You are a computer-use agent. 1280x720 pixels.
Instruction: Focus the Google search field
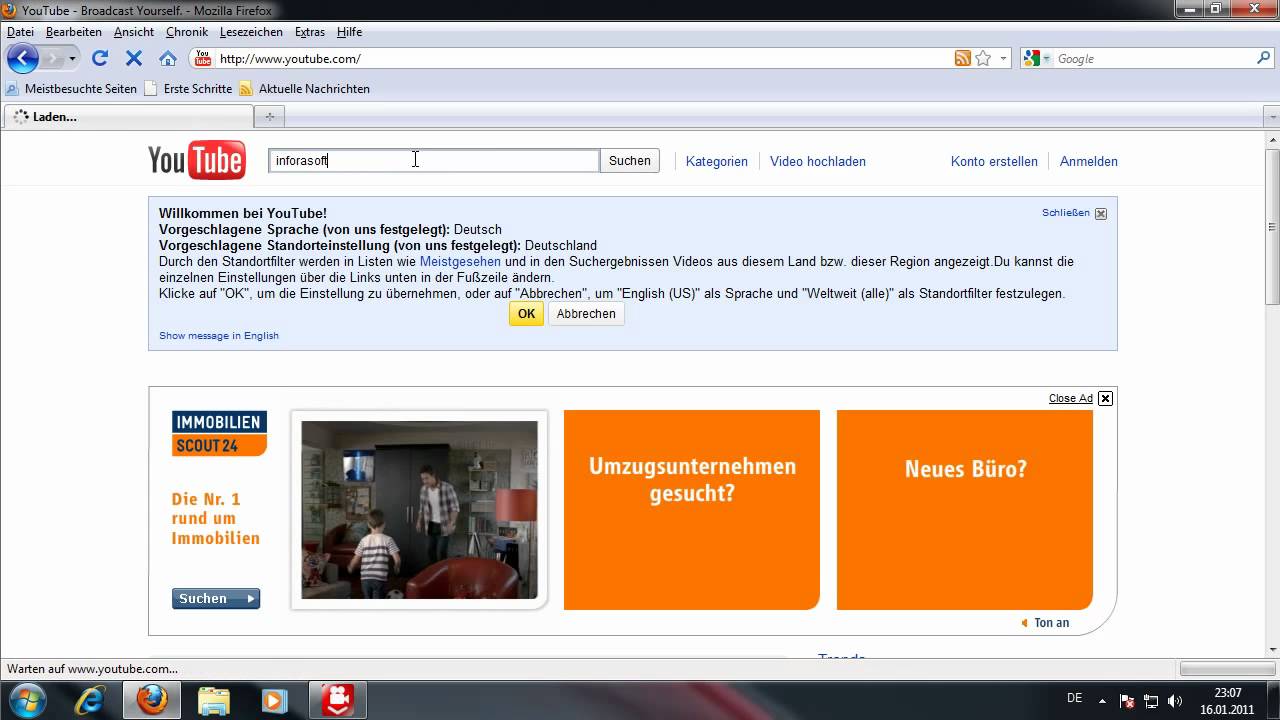(1154, 59)
